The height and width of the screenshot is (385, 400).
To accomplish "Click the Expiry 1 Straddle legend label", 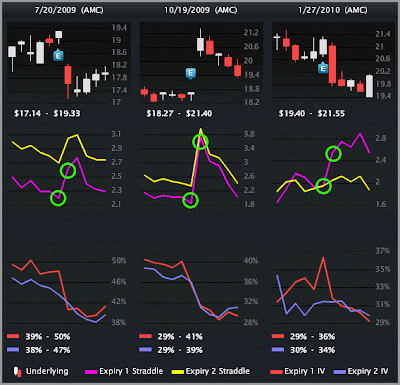I will (131, 371).
